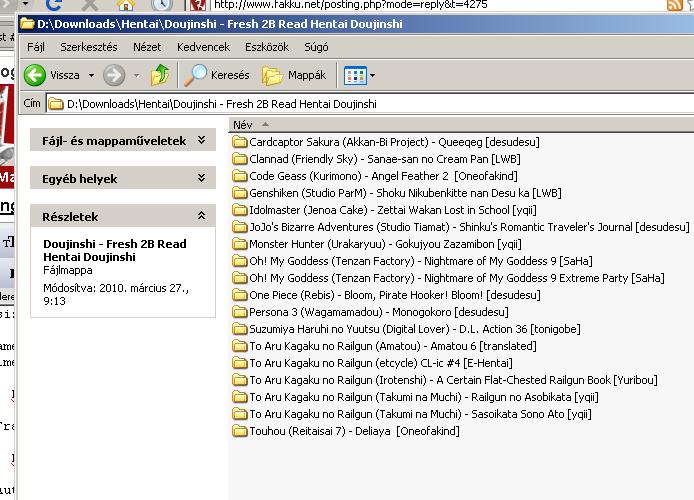Open the Eszközök menu

pos(267,47)
